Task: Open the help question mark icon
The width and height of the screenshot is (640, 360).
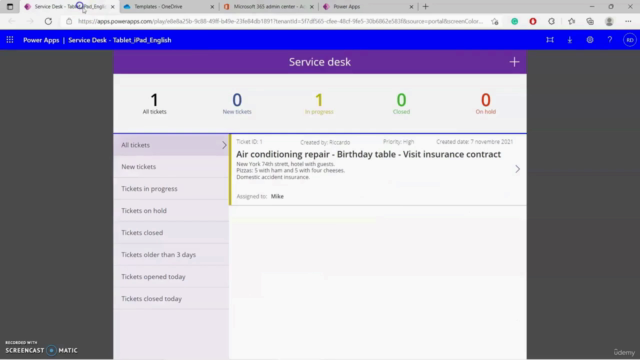Action: point(610,40)
